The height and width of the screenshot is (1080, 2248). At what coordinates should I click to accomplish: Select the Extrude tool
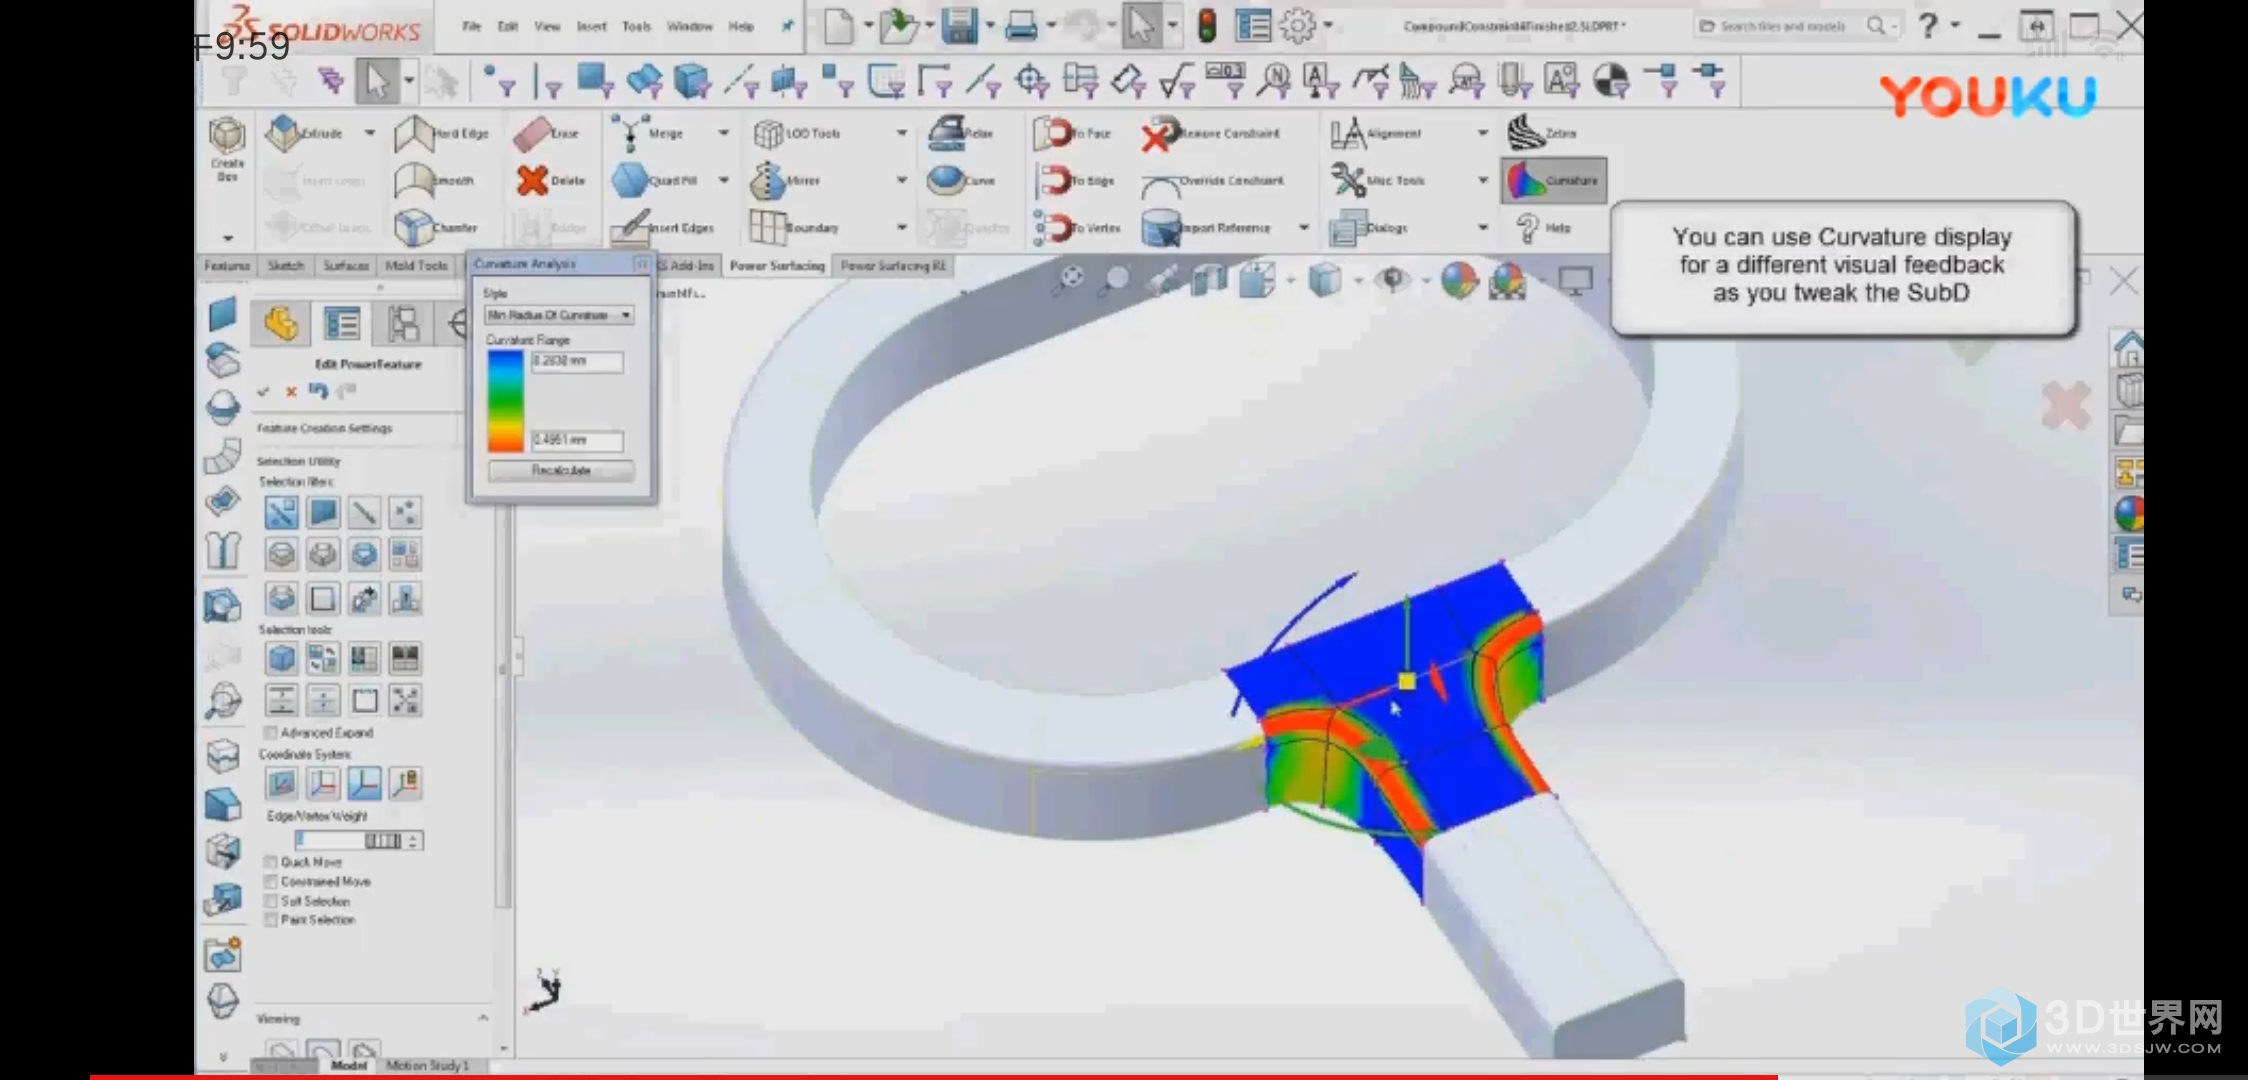coord(306,132)
